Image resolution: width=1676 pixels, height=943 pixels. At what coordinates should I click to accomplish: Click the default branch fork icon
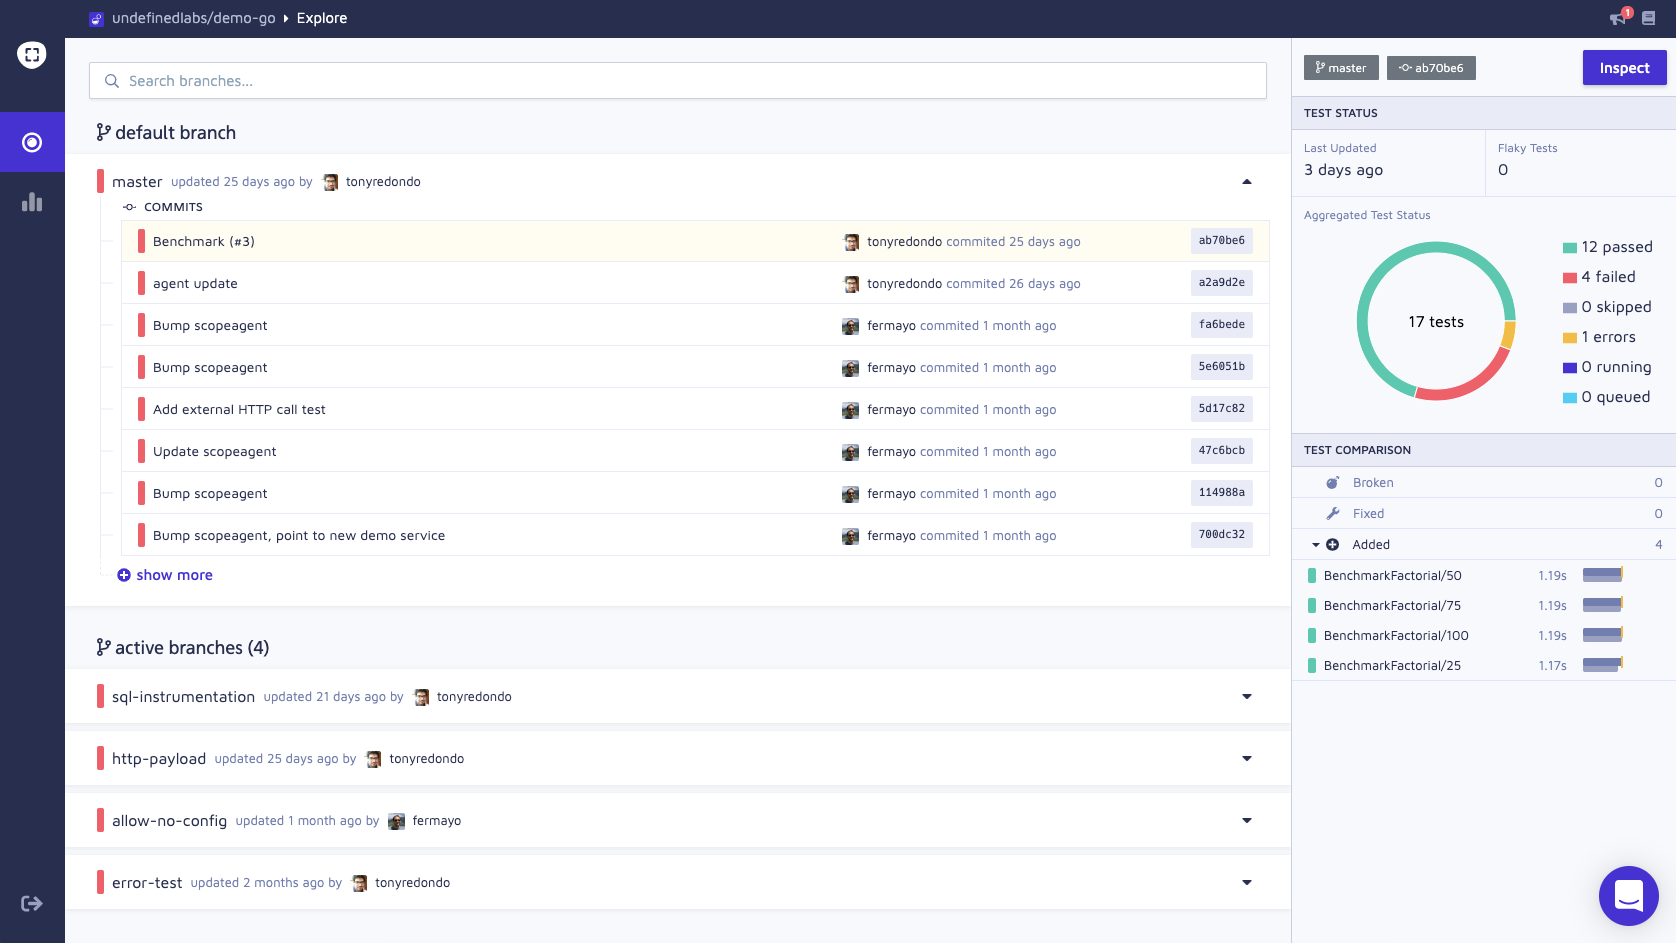click(103, 132)
